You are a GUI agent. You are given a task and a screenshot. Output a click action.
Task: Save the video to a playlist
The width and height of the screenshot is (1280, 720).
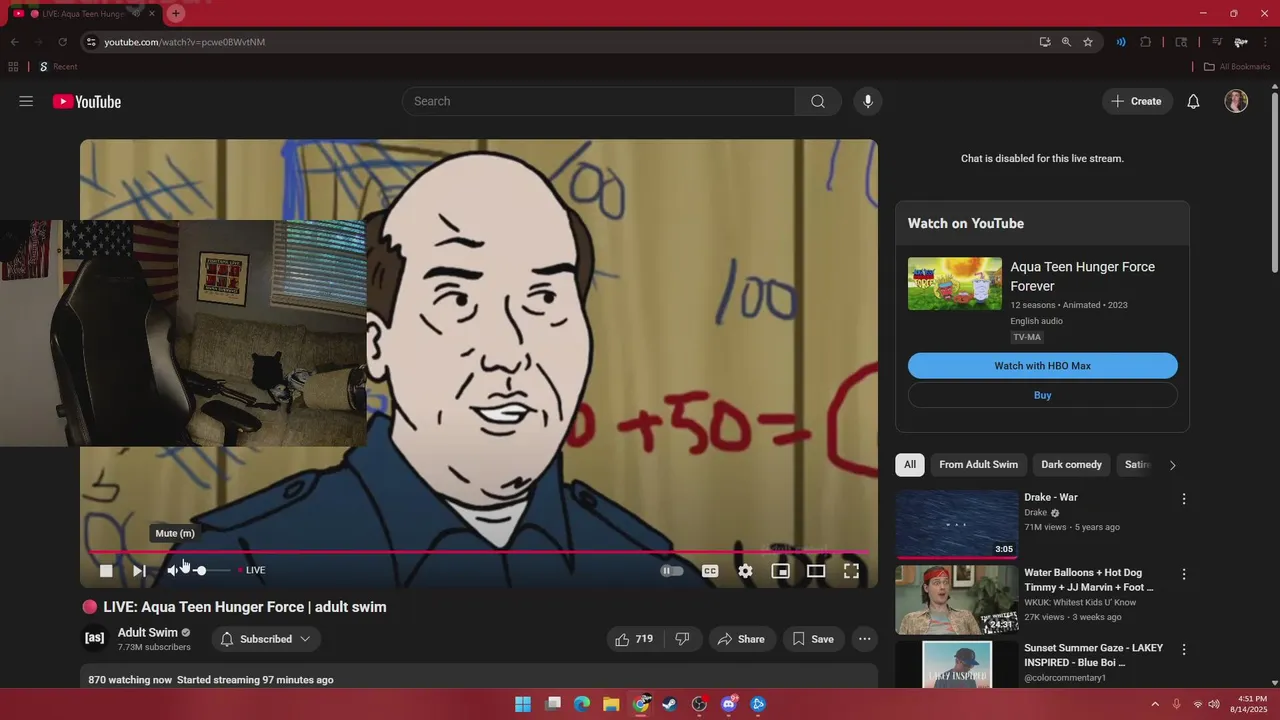pos(812,639)
